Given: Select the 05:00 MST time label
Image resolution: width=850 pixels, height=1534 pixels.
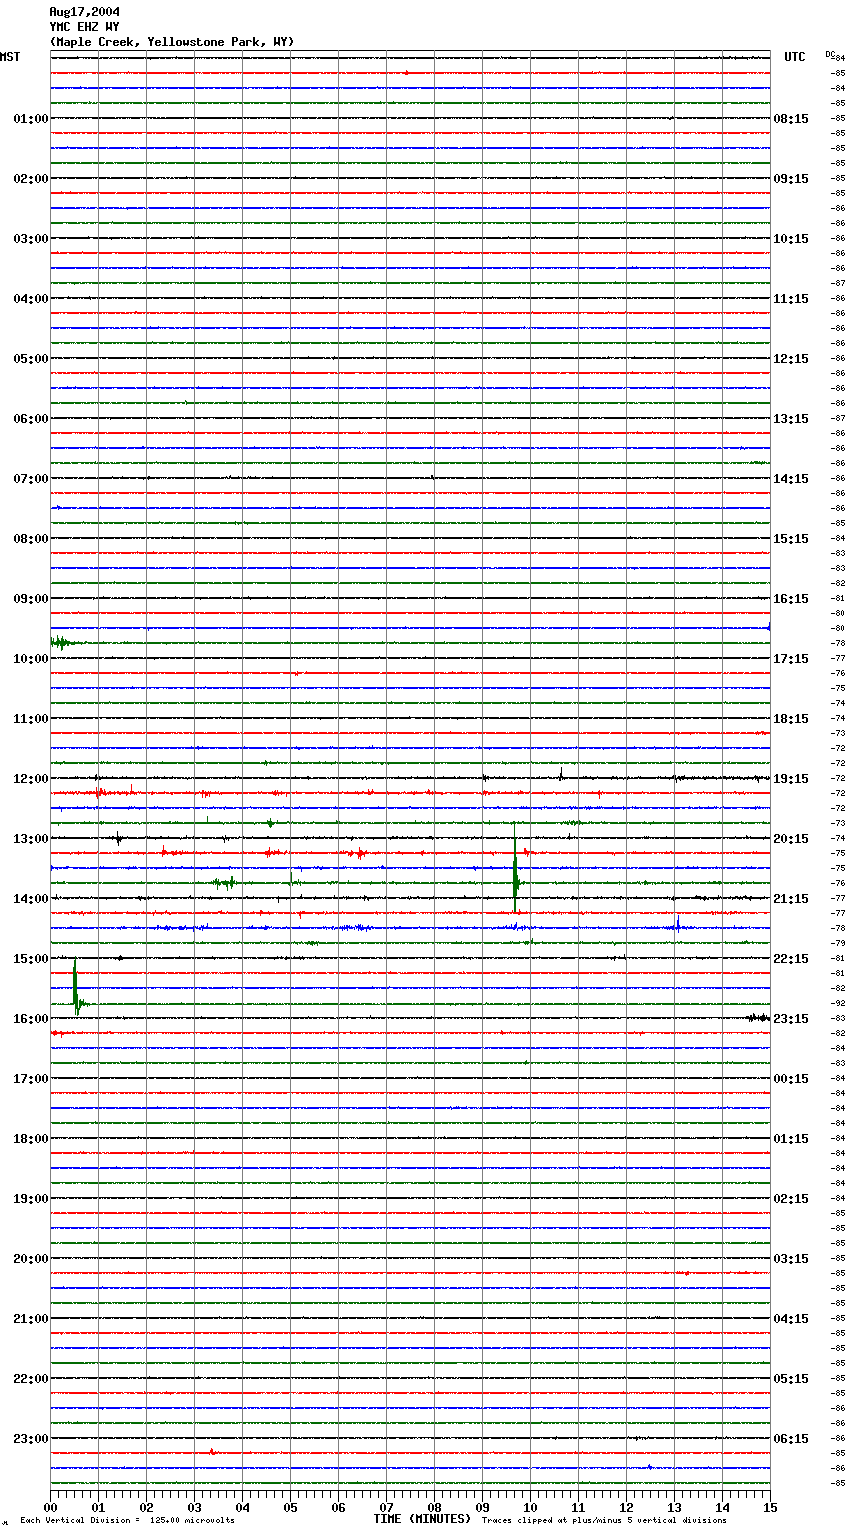Looking at the screenshot, I should 31,359.
